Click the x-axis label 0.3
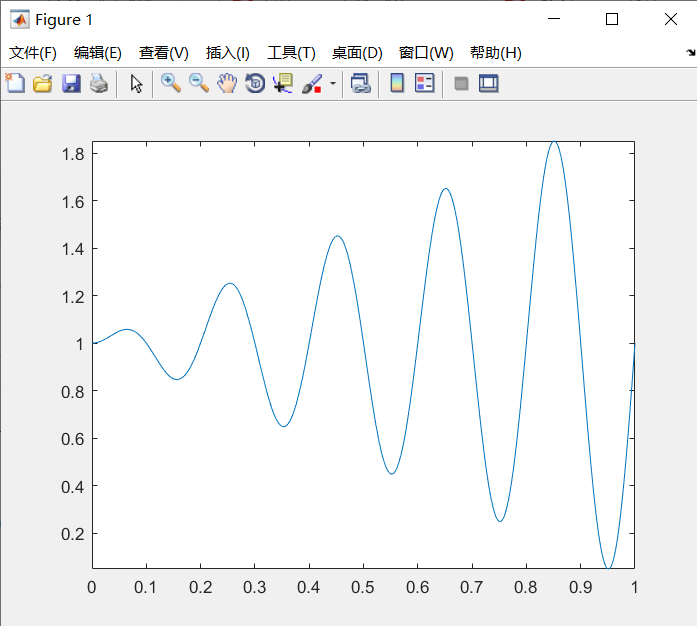The height and width of the screenshot is (626, 697). (x=255, y=587)
